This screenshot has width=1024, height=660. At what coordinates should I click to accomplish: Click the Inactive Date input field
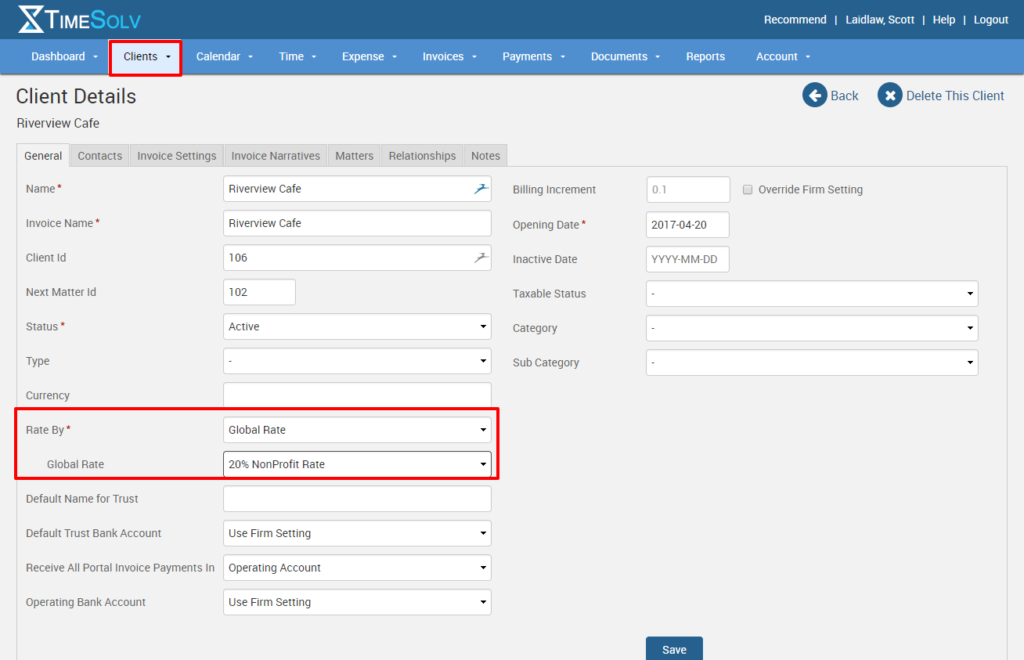(687, 258)
